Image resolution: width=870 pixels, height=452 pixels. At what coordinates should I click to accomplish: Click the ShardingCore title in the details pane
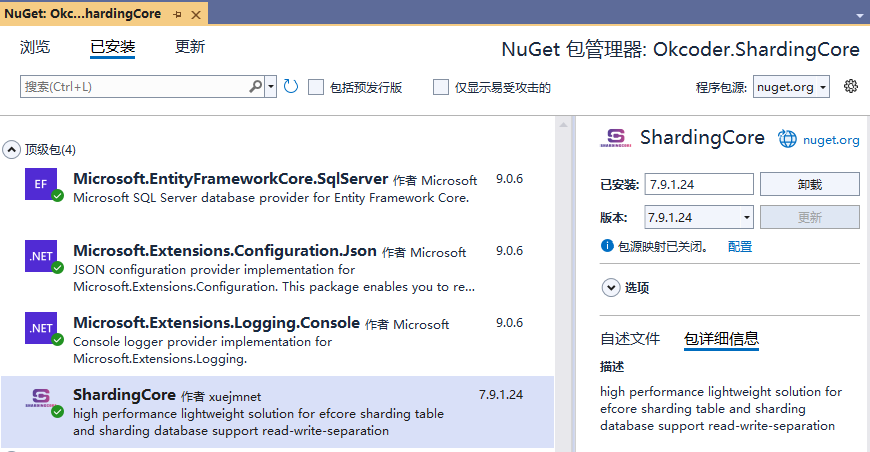[702, 138]
